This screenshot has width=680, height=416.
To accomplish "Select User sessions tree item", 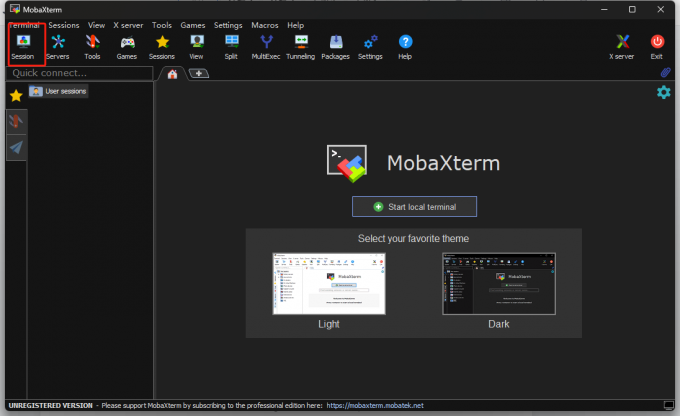I will [x=59, y=91].
